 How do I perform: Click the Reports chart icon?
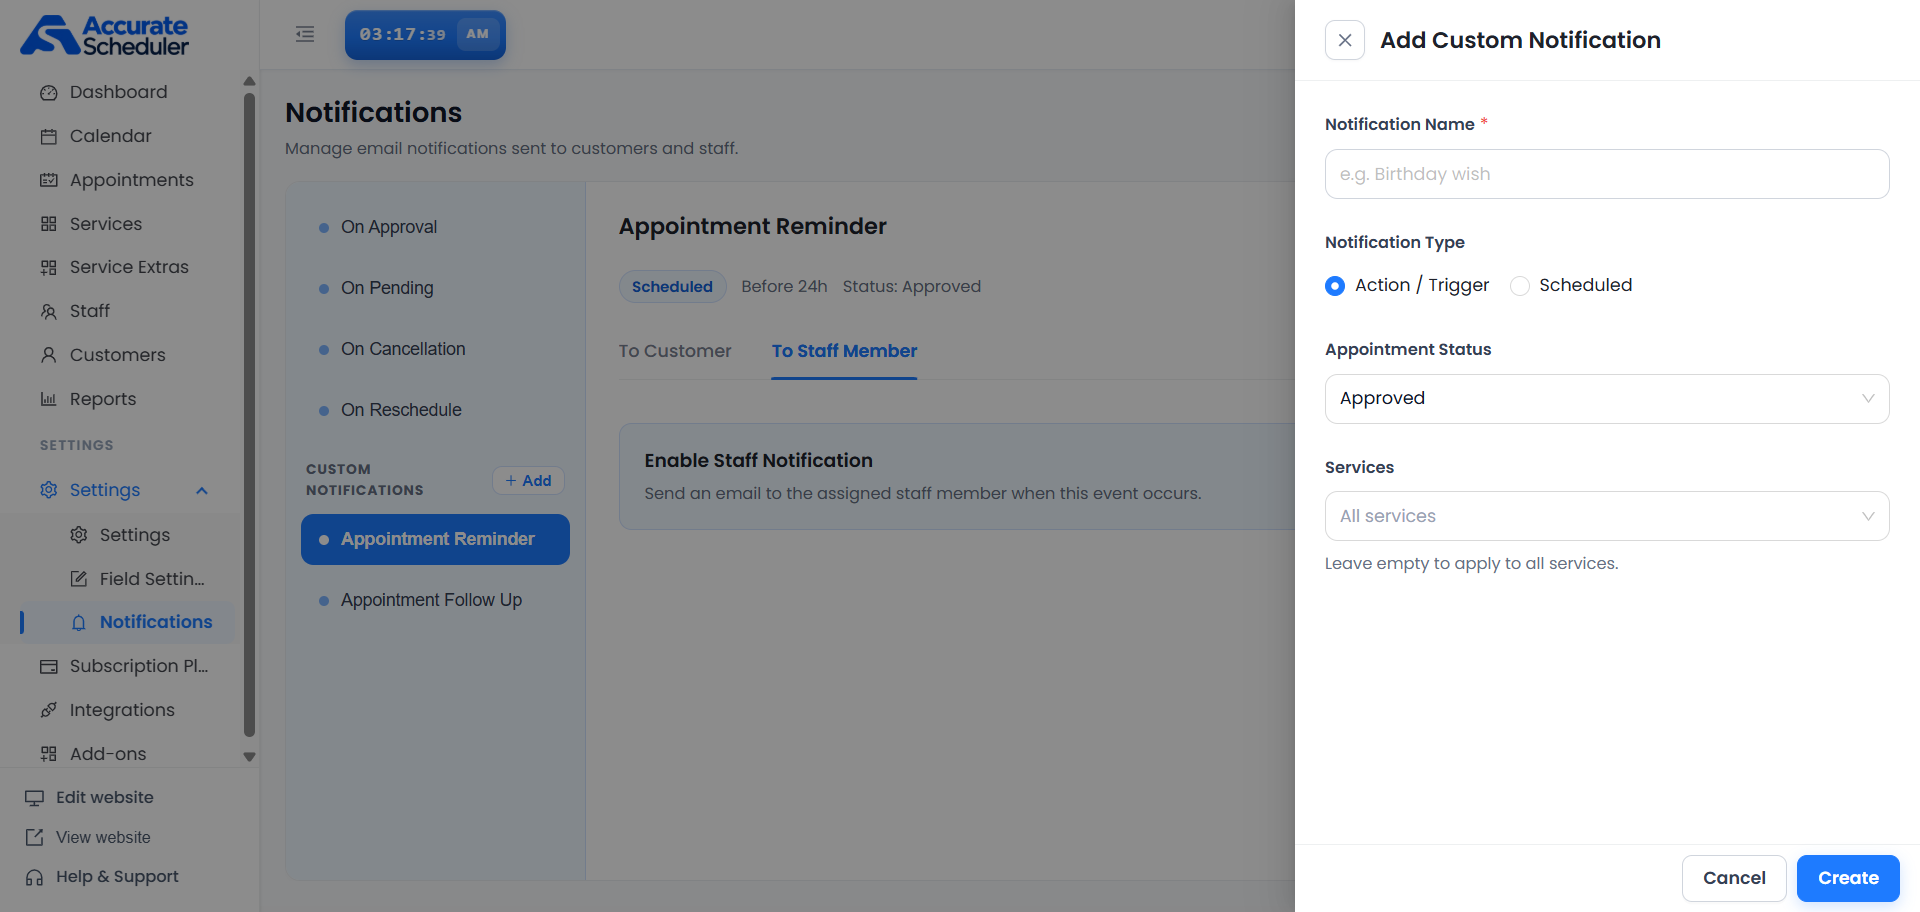(x=48, y=399)
